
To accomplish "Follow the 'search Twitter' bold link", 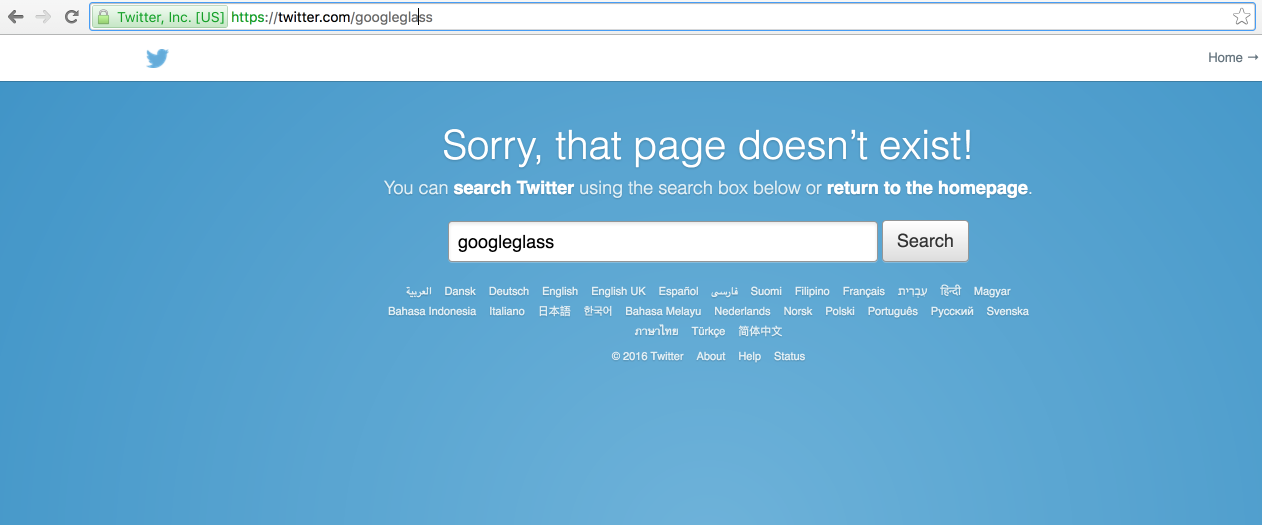I will pos(514,188).
